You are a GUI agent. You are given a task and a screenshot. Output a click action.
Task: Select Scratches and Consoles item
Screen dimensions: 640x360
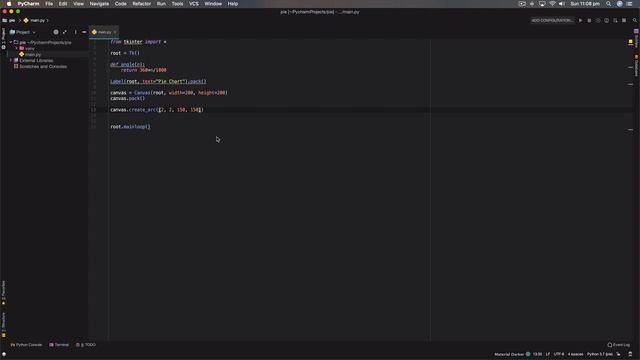(43, 67)
